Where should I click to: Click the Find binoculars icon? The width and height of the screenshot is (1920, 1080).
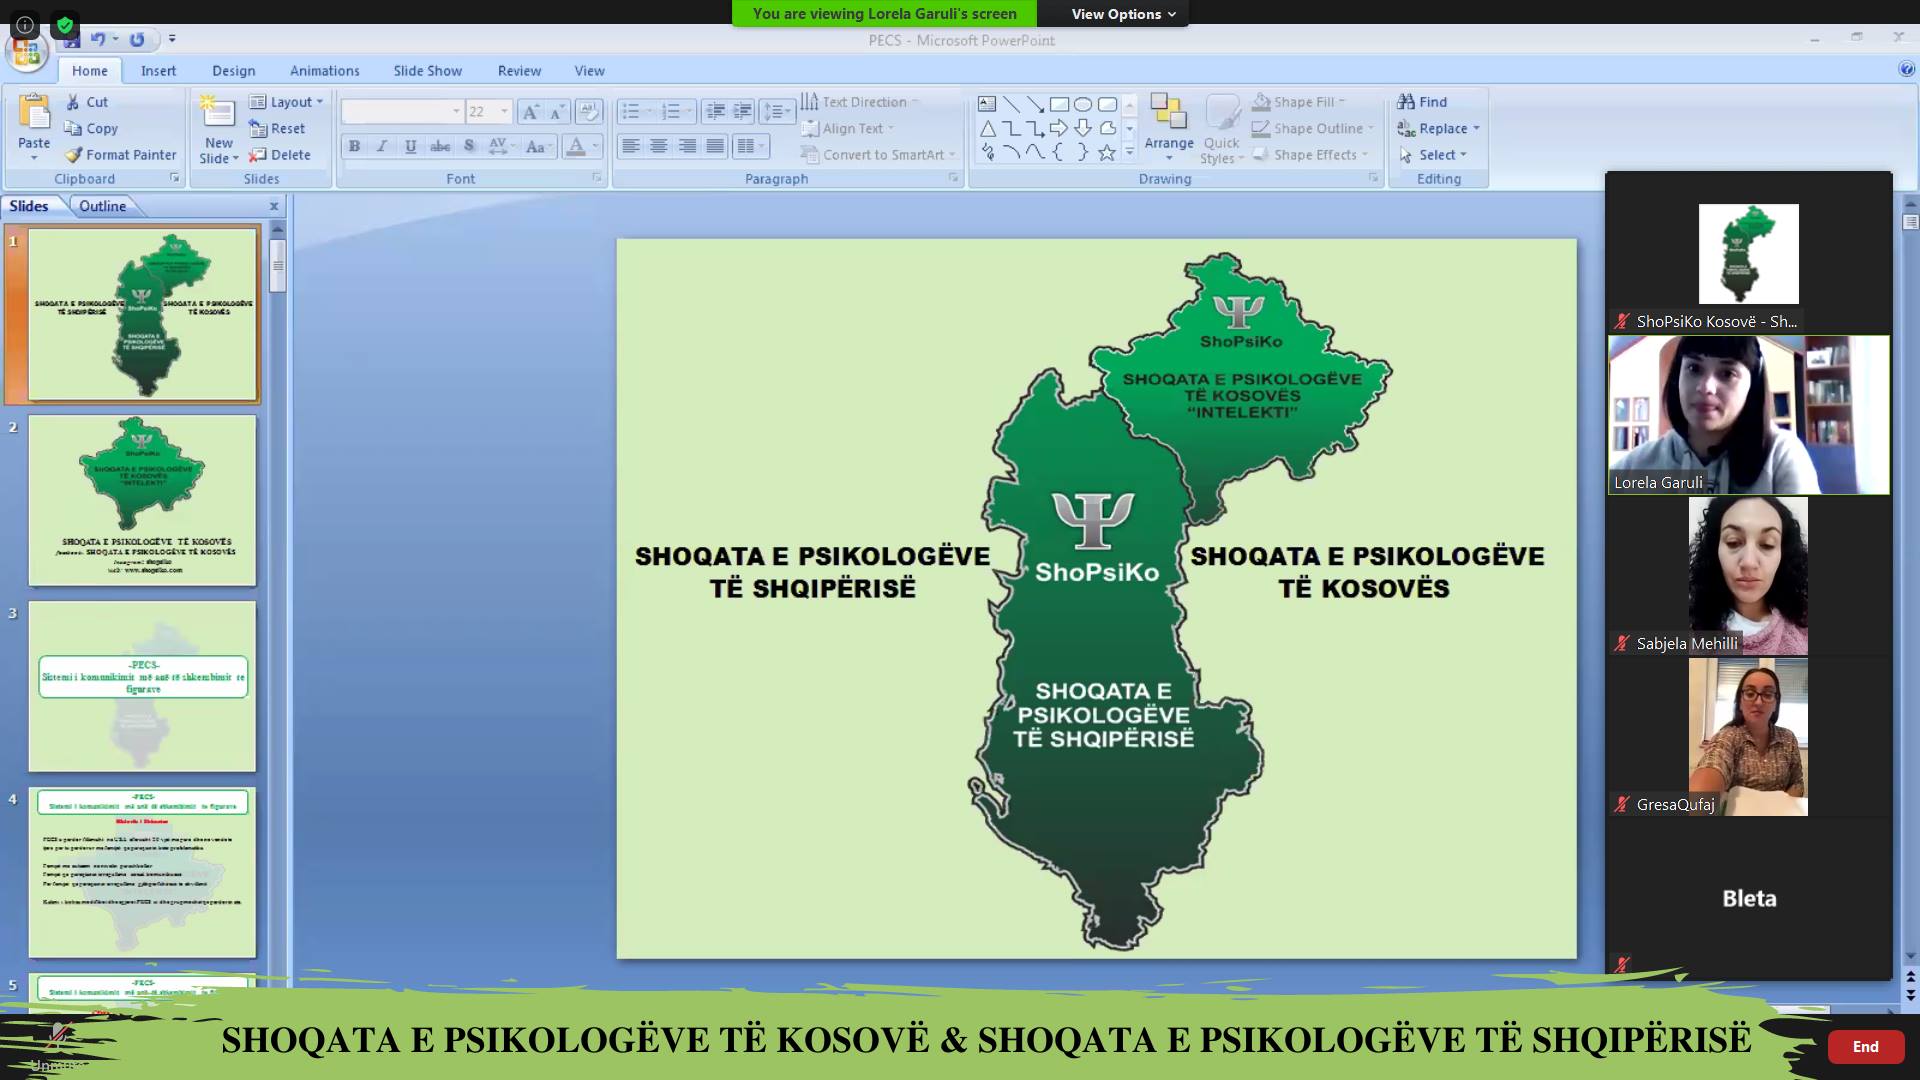[1406, 102]
